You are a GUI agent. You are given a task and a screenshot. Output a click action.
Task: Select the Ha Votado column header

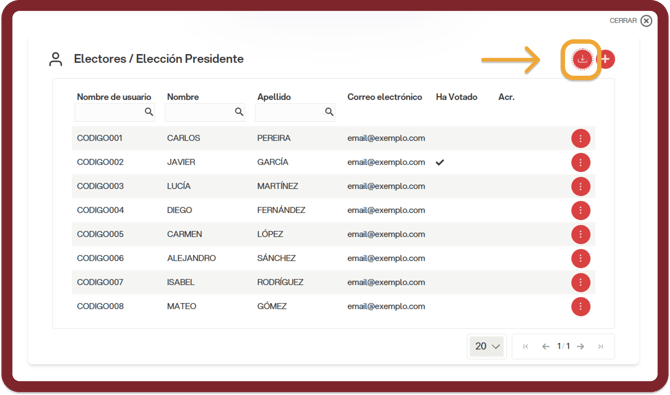(456, 97)
